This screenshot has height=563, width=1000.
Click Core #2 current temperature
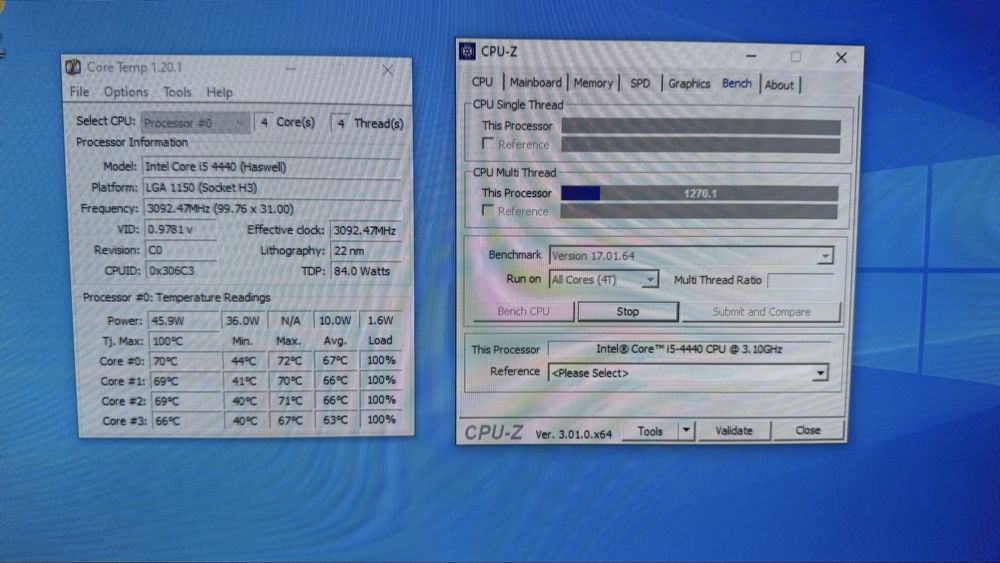coord(186,401)
